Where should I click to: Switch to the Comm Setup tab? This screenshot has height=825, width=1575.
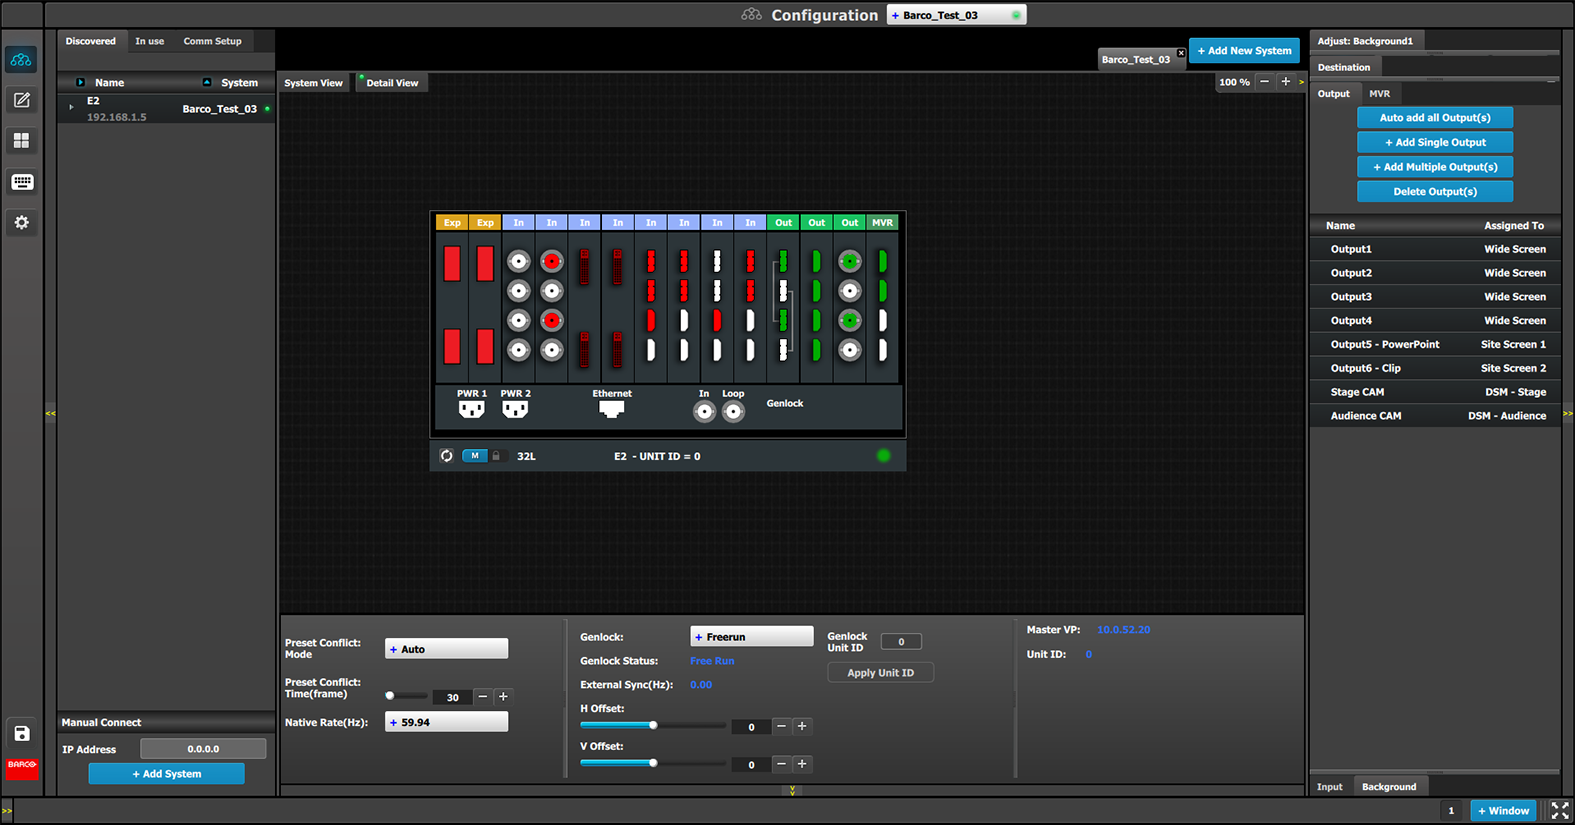pos(212,41)
